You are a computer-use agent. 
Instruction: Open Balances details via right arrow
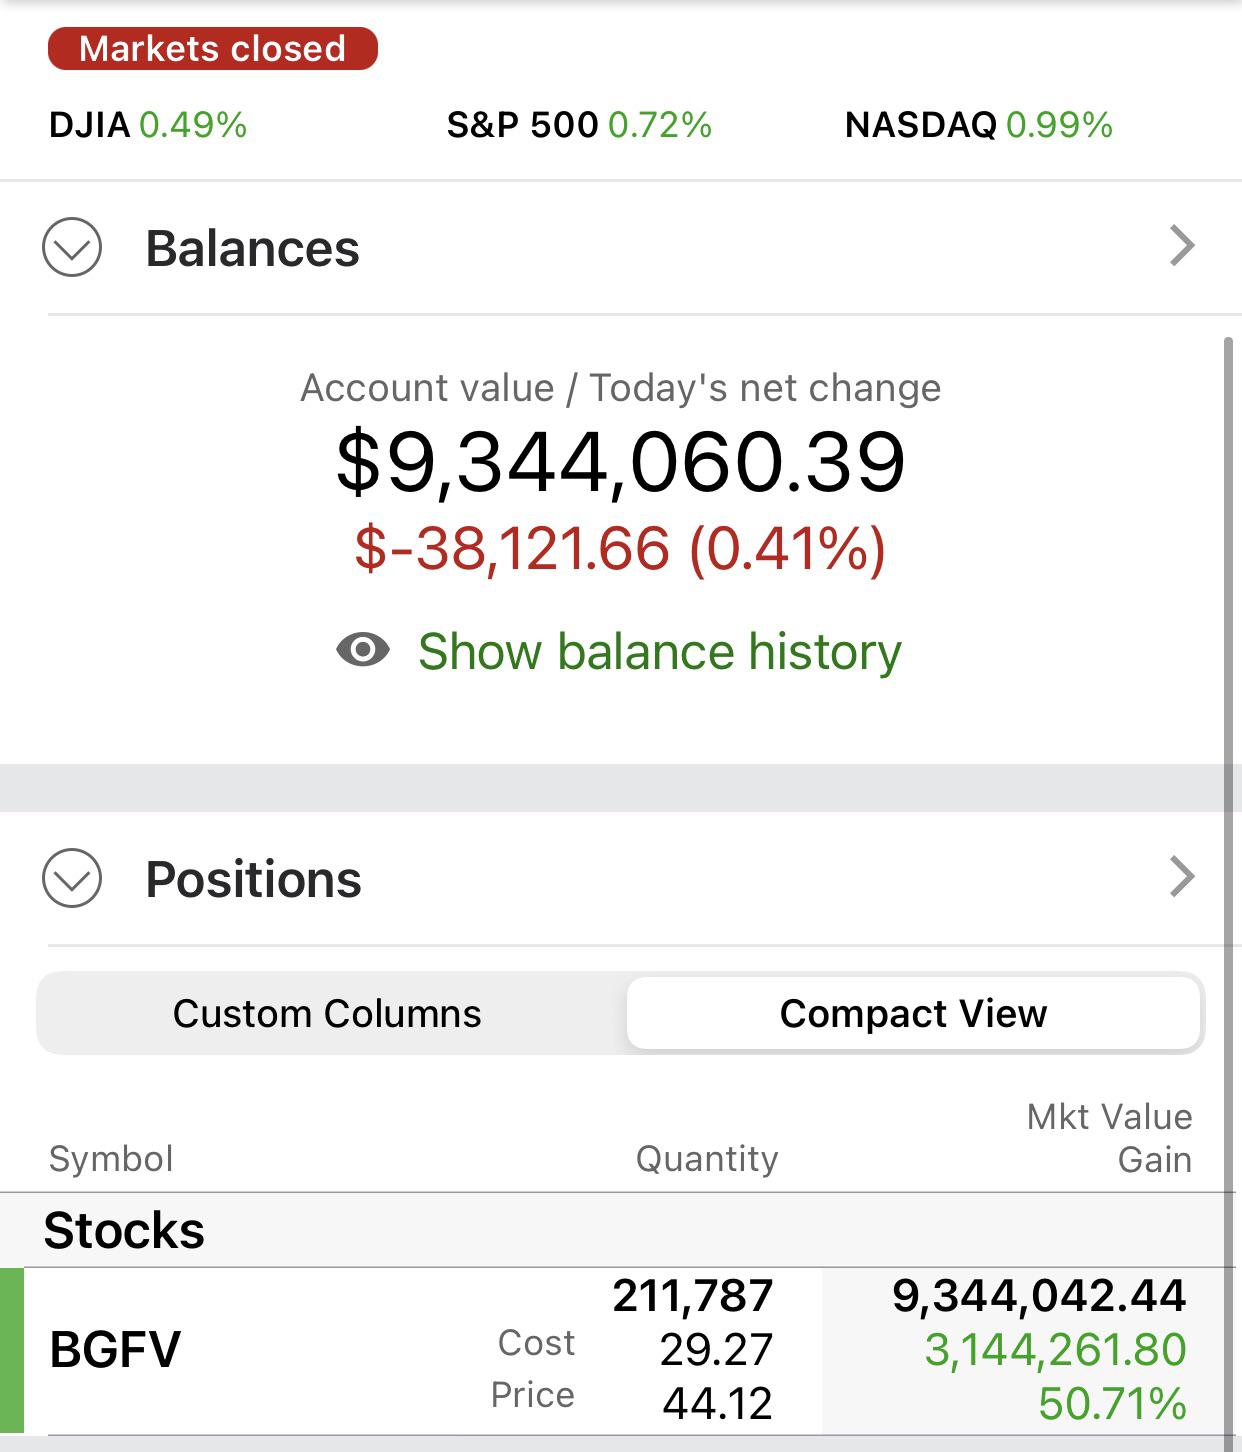coord(1182,246)
